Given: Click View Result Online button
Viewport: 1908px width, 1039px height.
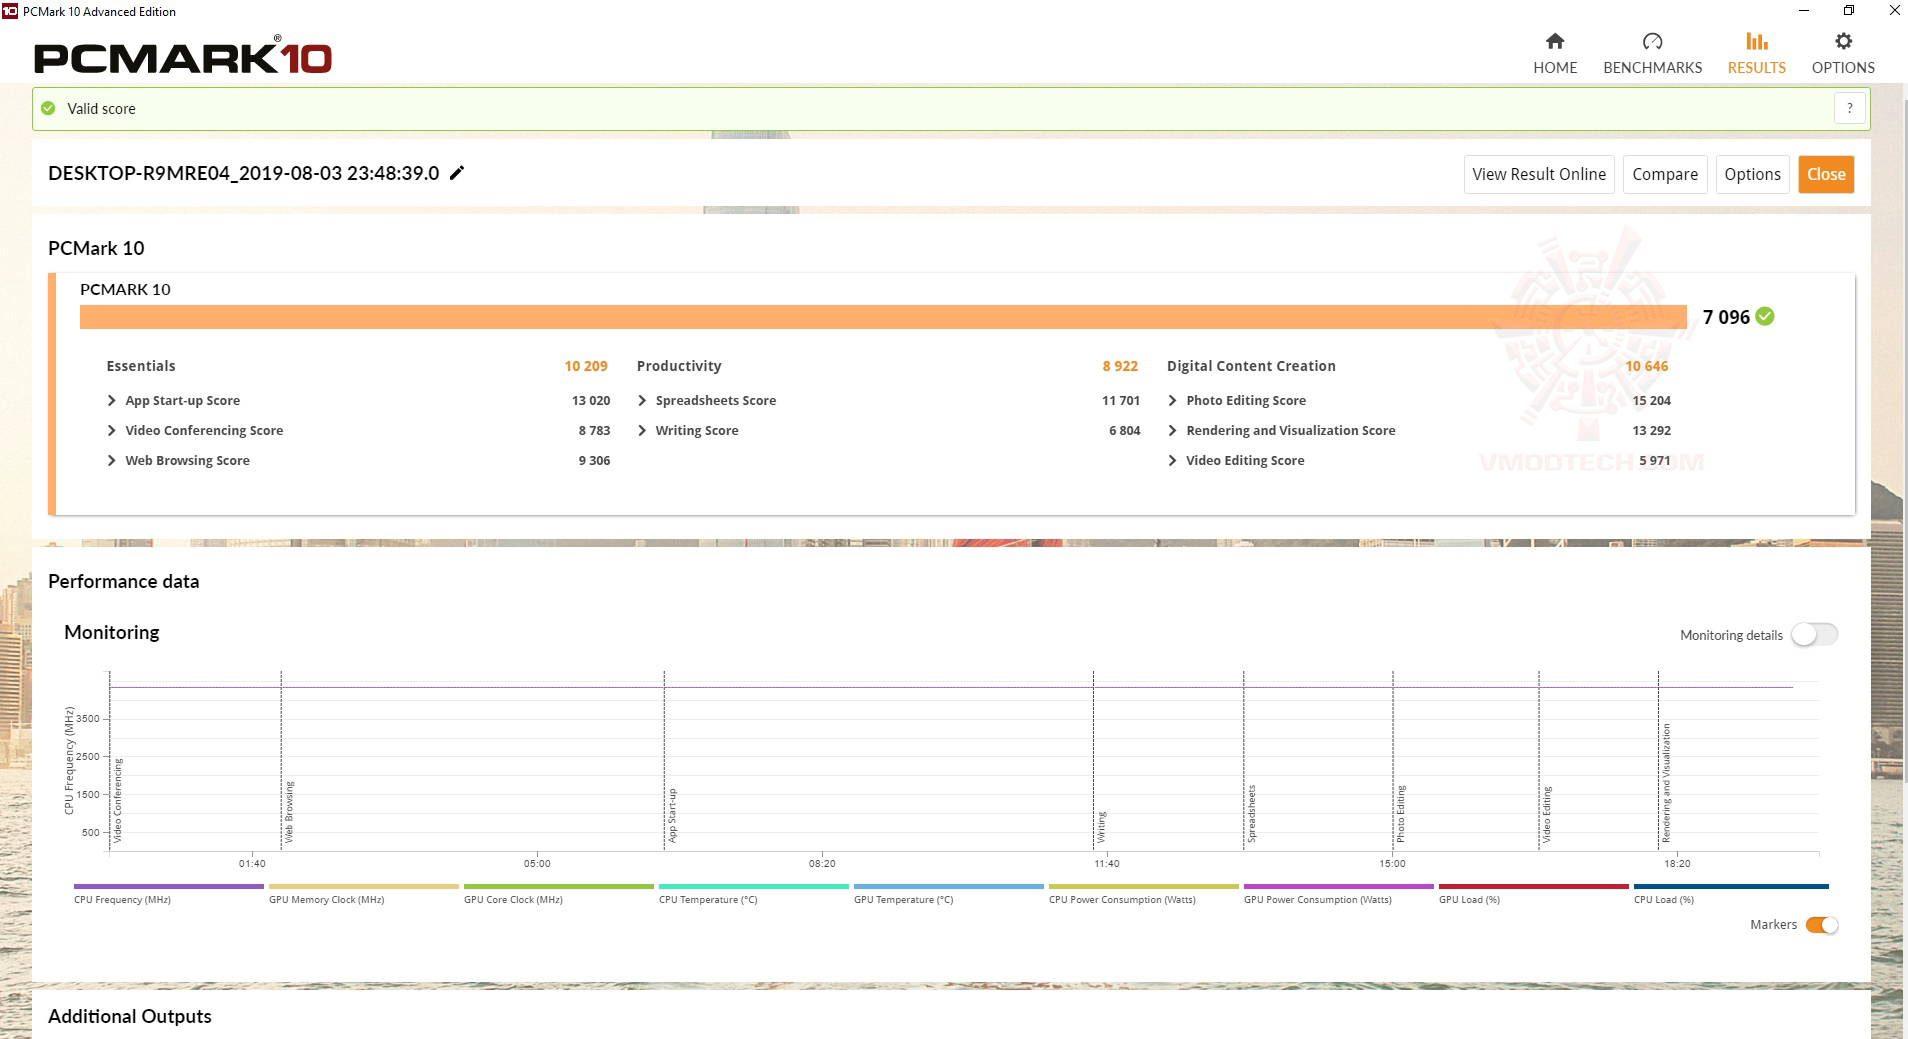Looking at the screenshot, I should point(1539,174).
